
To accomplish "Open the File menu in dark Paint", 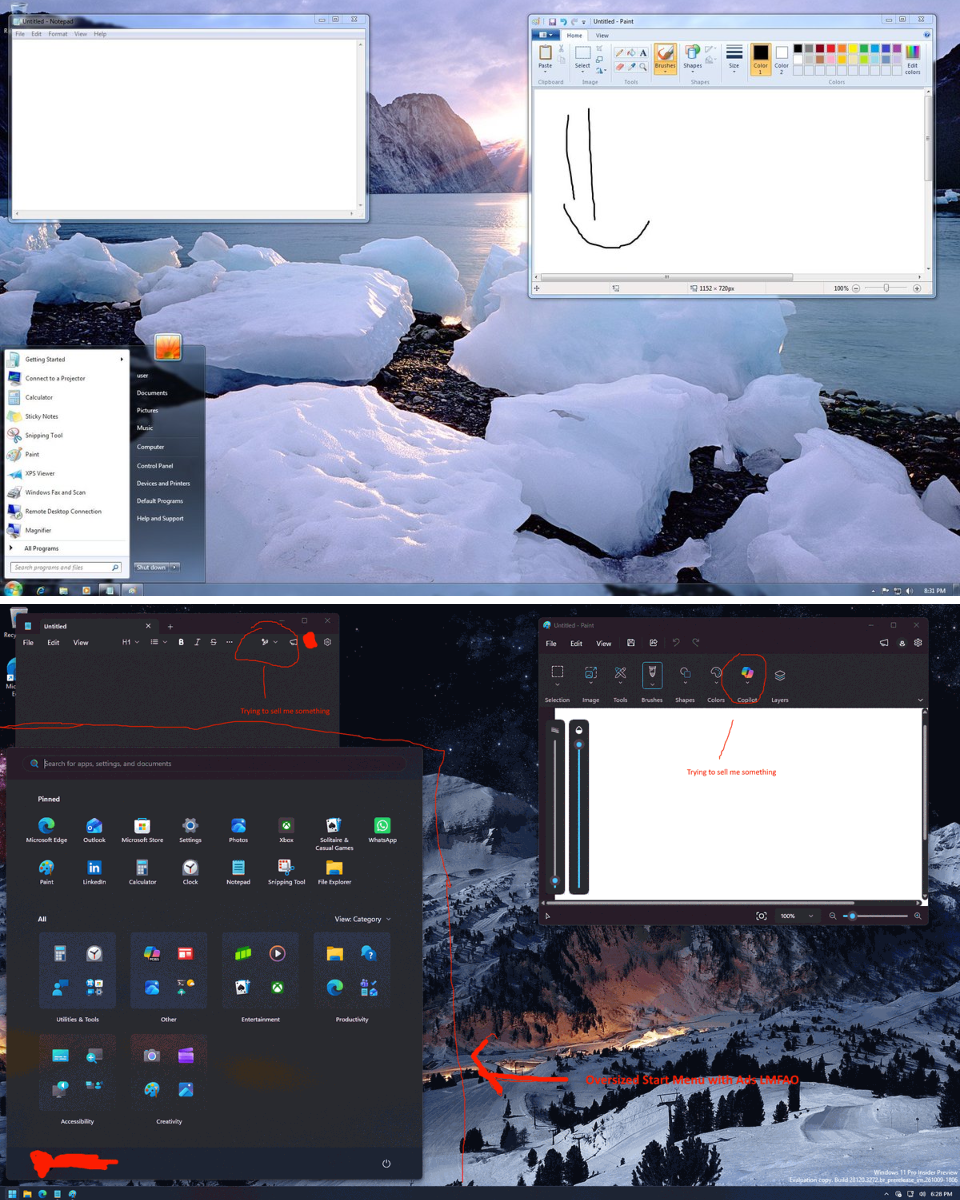I will pyautogui.click(x=551, y=643).
